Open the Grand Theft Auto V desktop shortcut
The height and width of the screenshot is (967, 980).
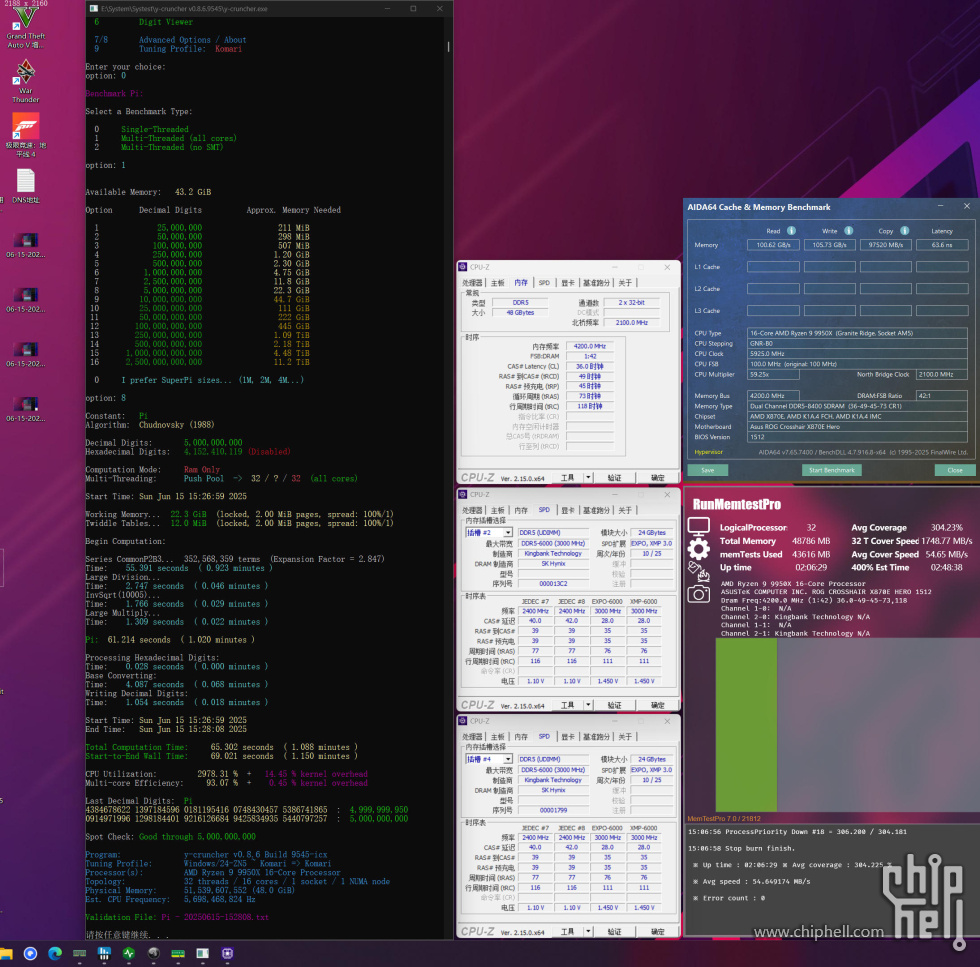26,28
